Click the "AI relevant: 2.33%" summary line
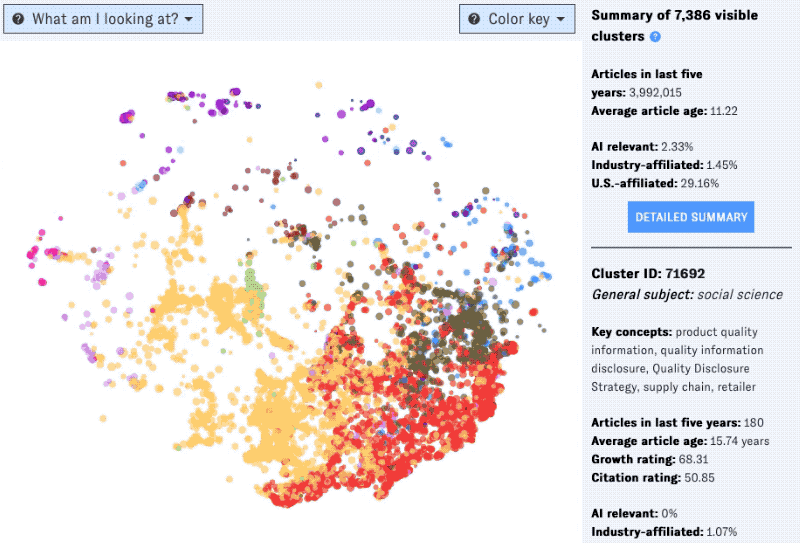Image resolution: width=800 pixels, height=543 pixels. [642, 147]
